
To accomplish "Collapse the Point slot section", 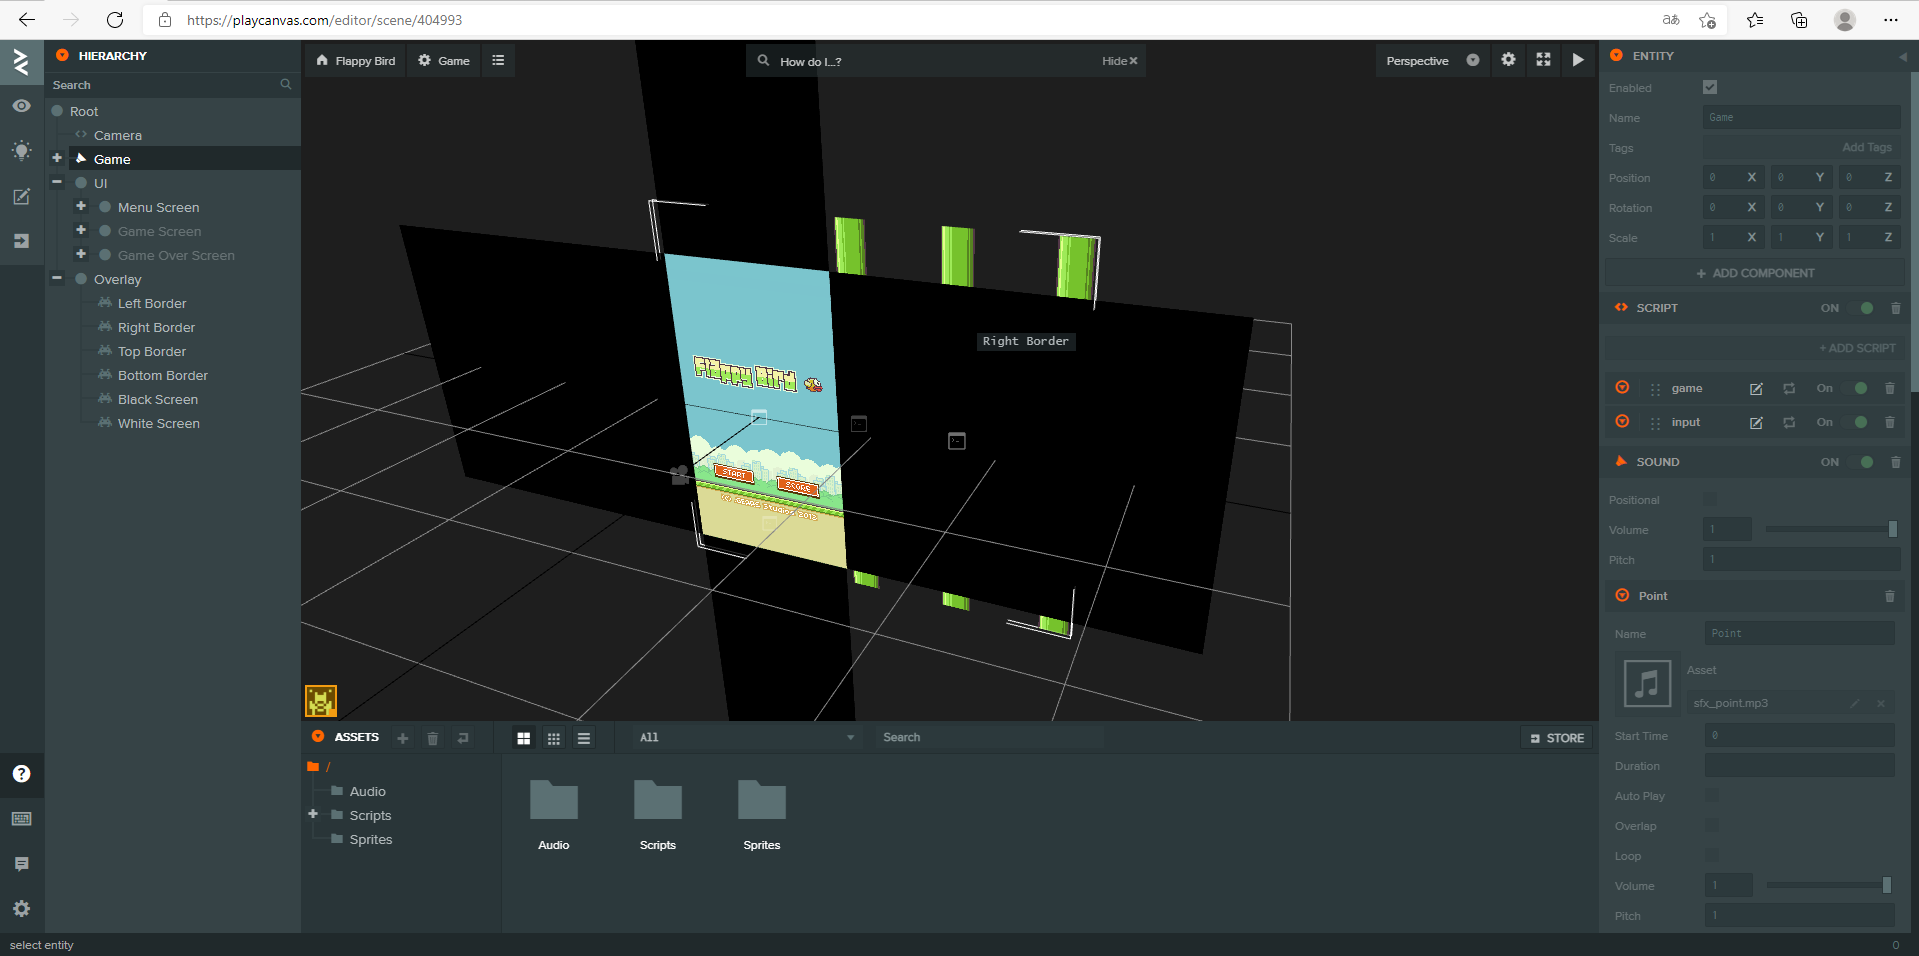I will [1622, 595].
